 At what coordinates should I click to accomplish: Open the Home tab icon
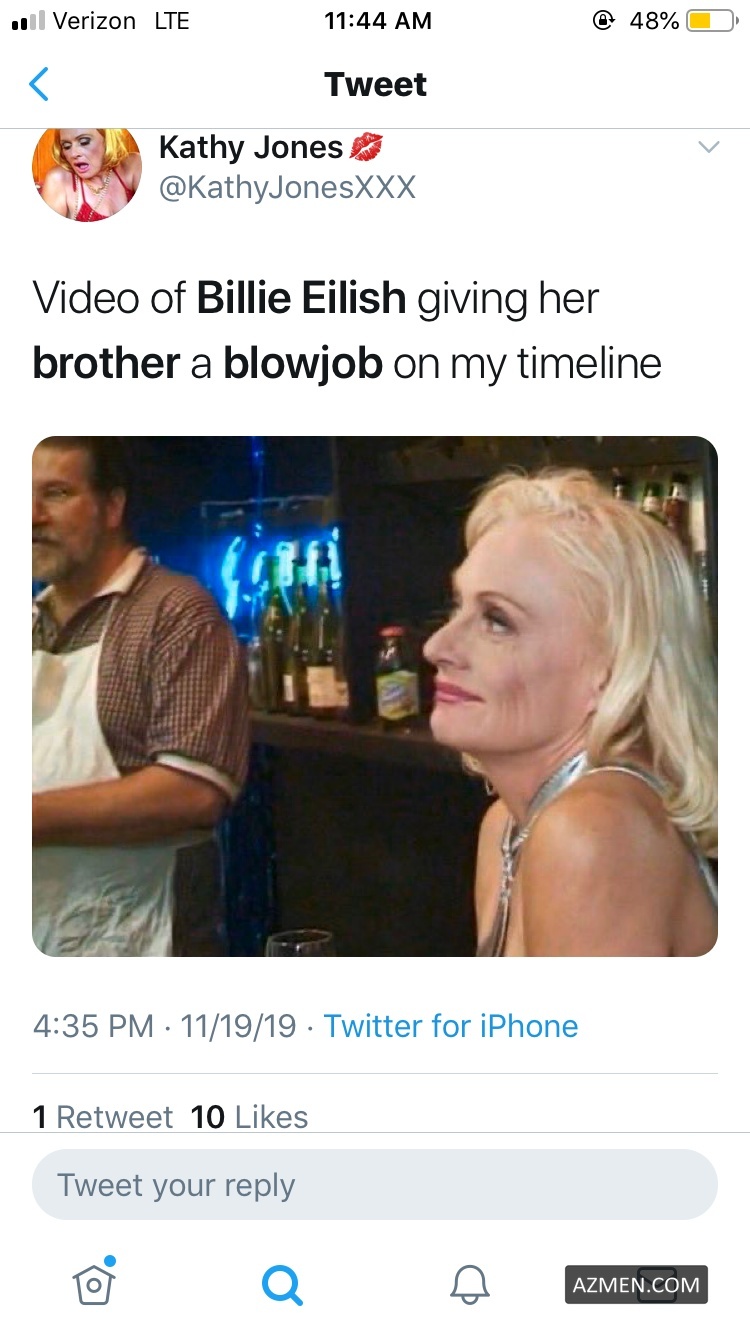pos(94,1282)
